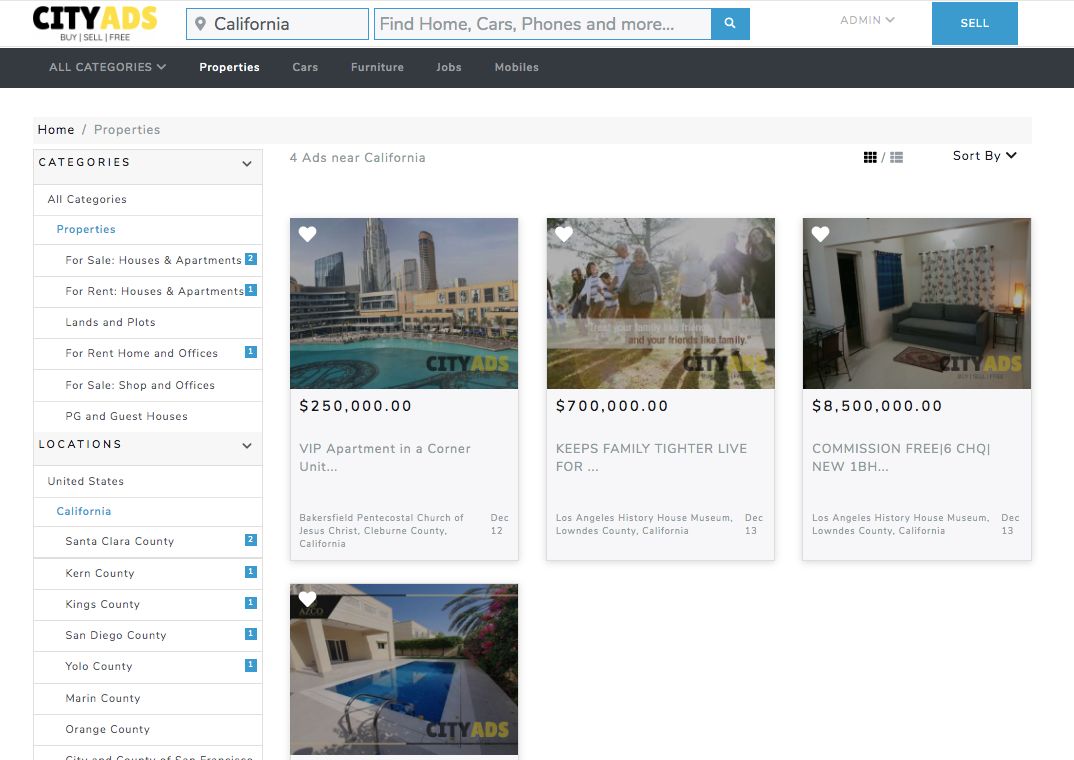Image resolution: width=1074 pixels, height=760 pixels.
Task: Collapse the Categories sidebar panel
Action: tap(247, 164)
